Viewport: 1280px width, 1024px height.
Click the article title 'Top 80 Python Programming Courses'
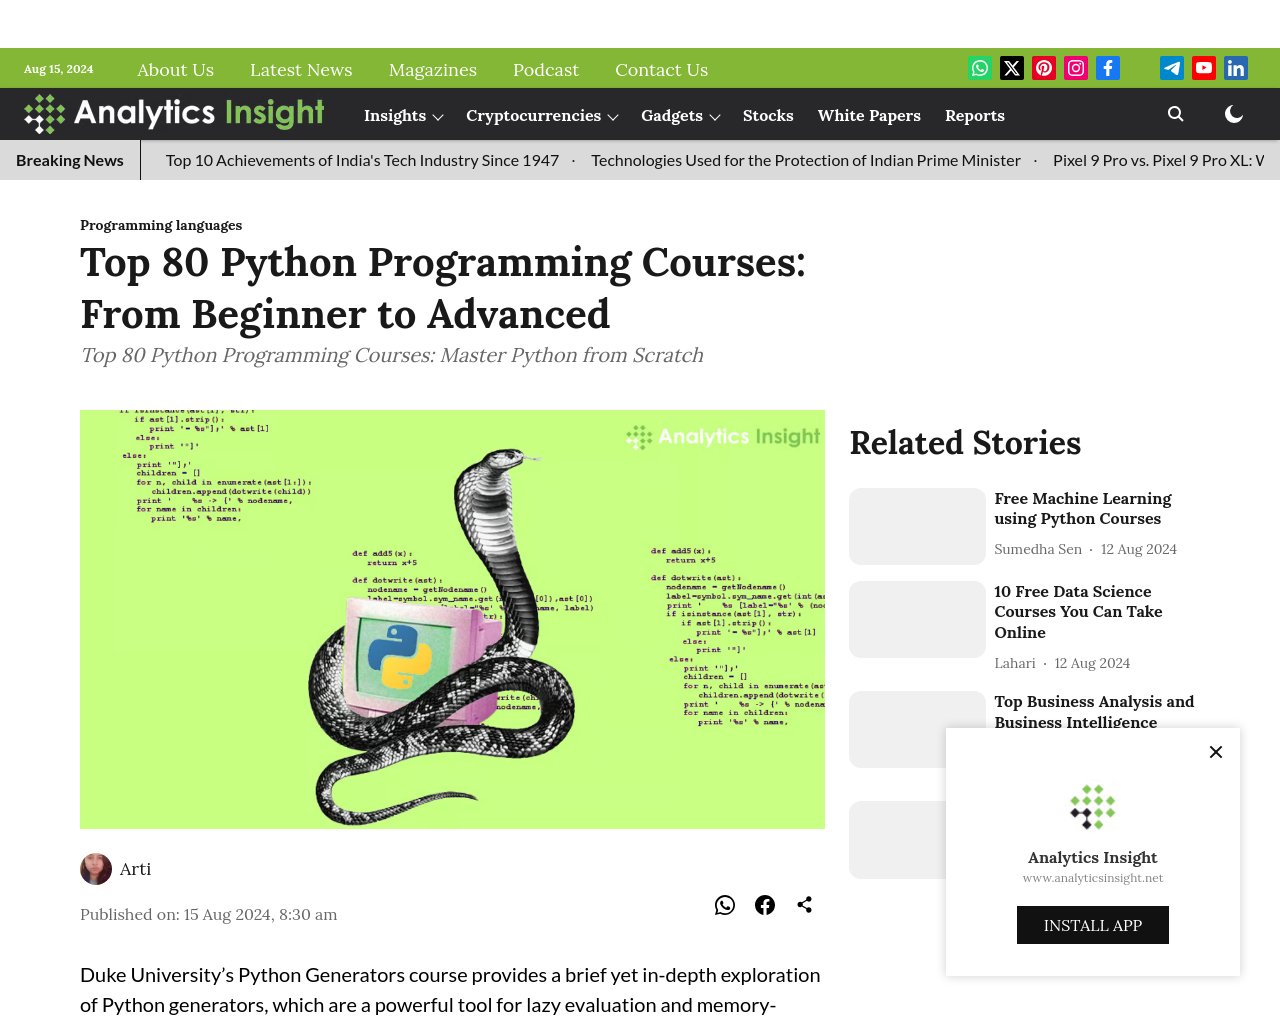point(443,288)
